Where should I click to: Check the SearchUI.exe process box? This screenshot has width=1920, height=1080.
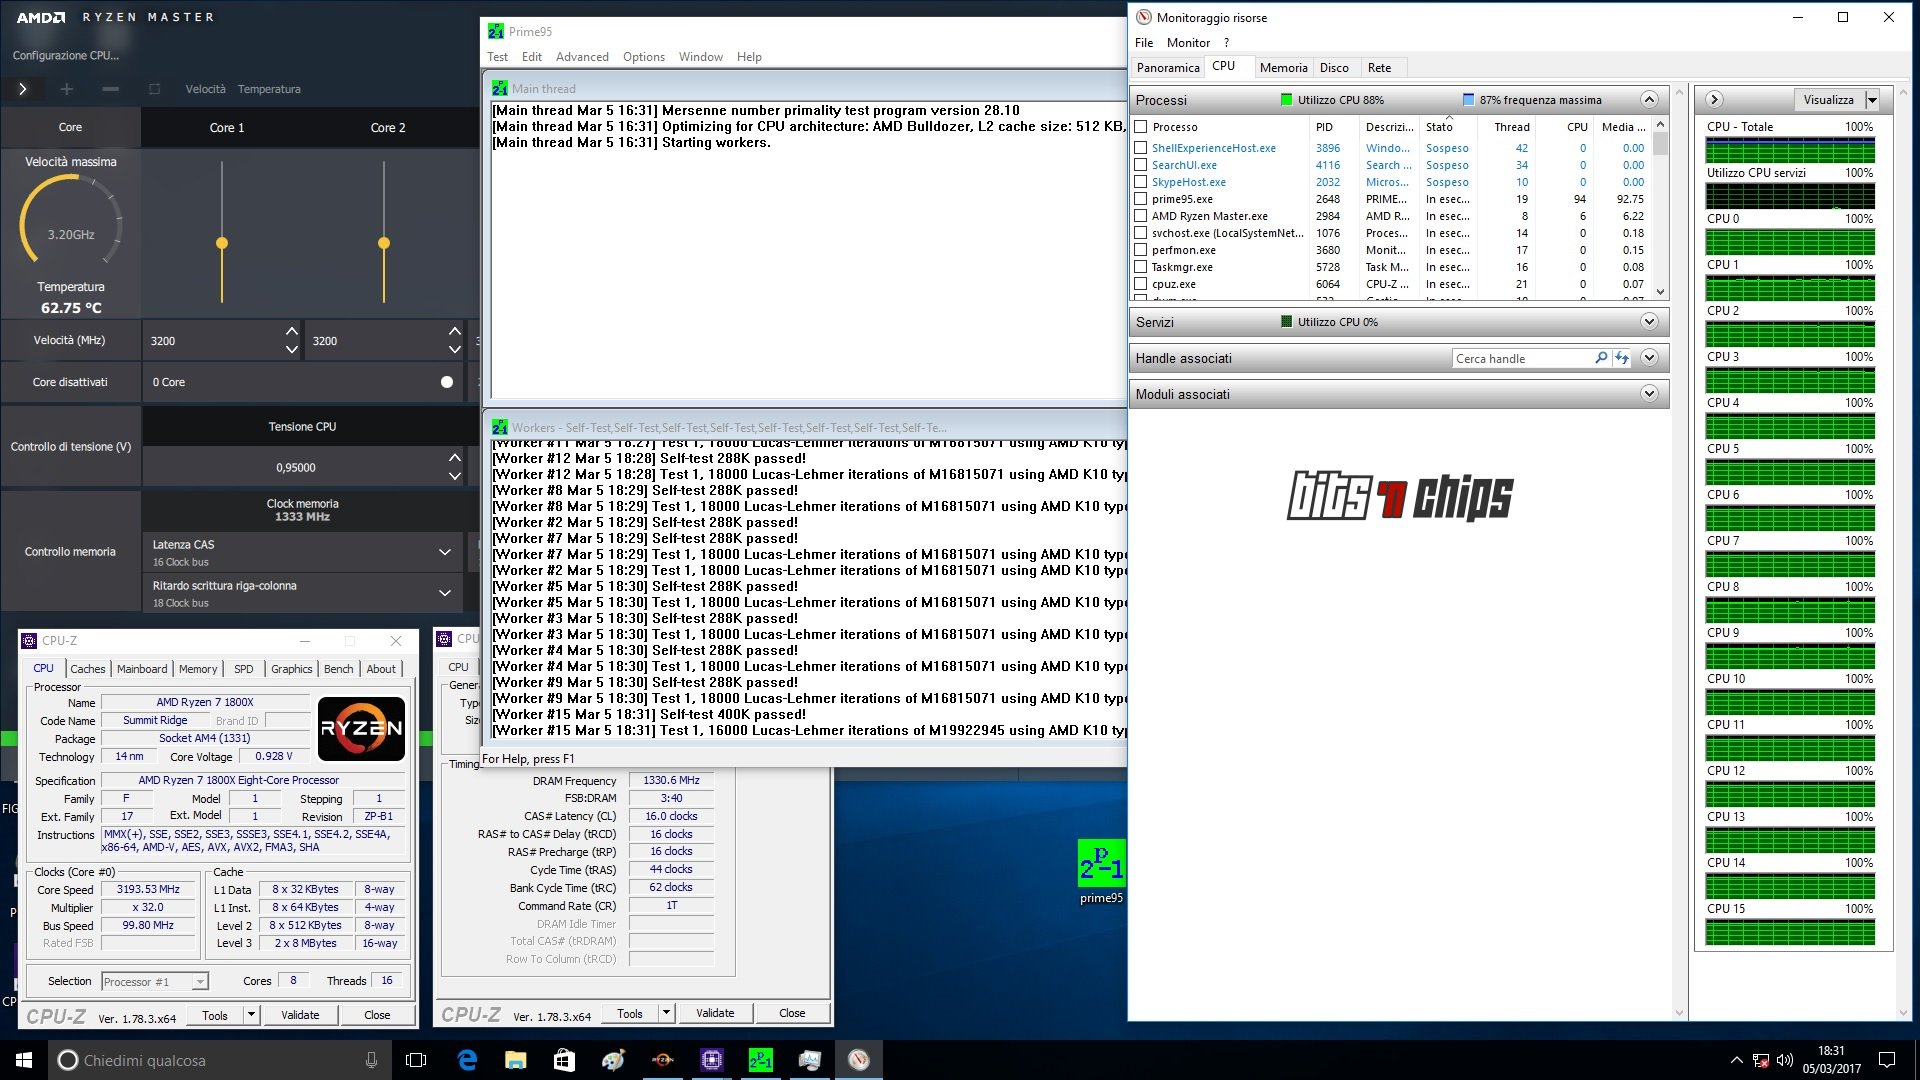coord(1140,165)
